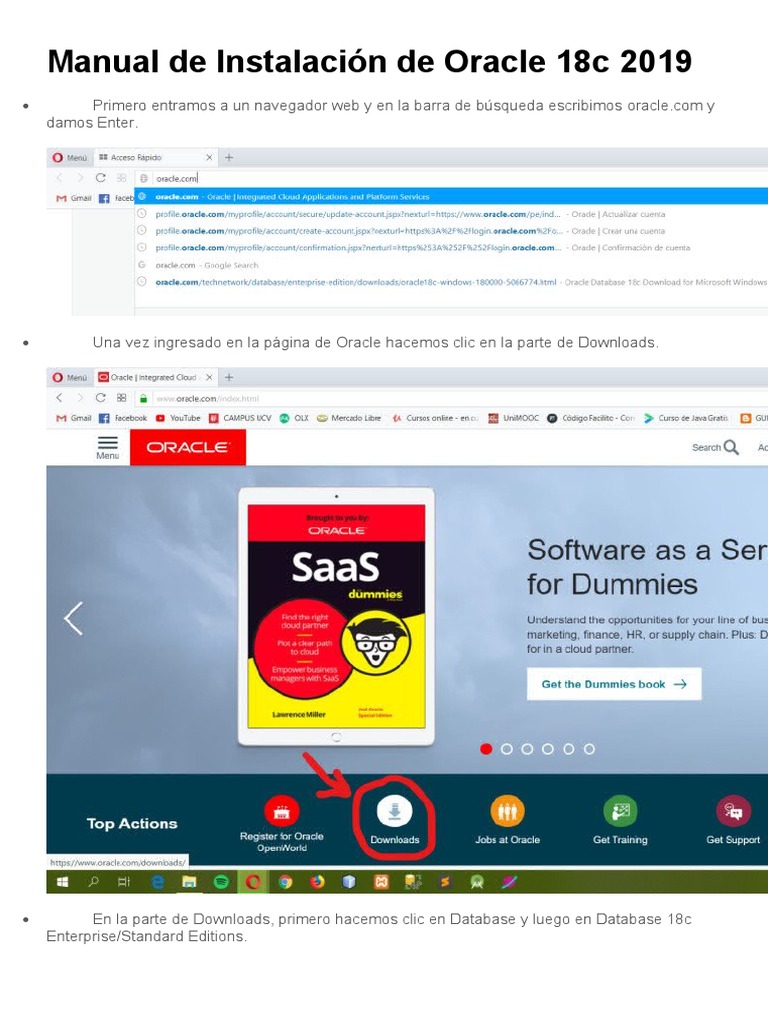Click the SaaS for Dummies tablet image
The height and width of the screenshot is (1024, 768).
click(336, 616)
